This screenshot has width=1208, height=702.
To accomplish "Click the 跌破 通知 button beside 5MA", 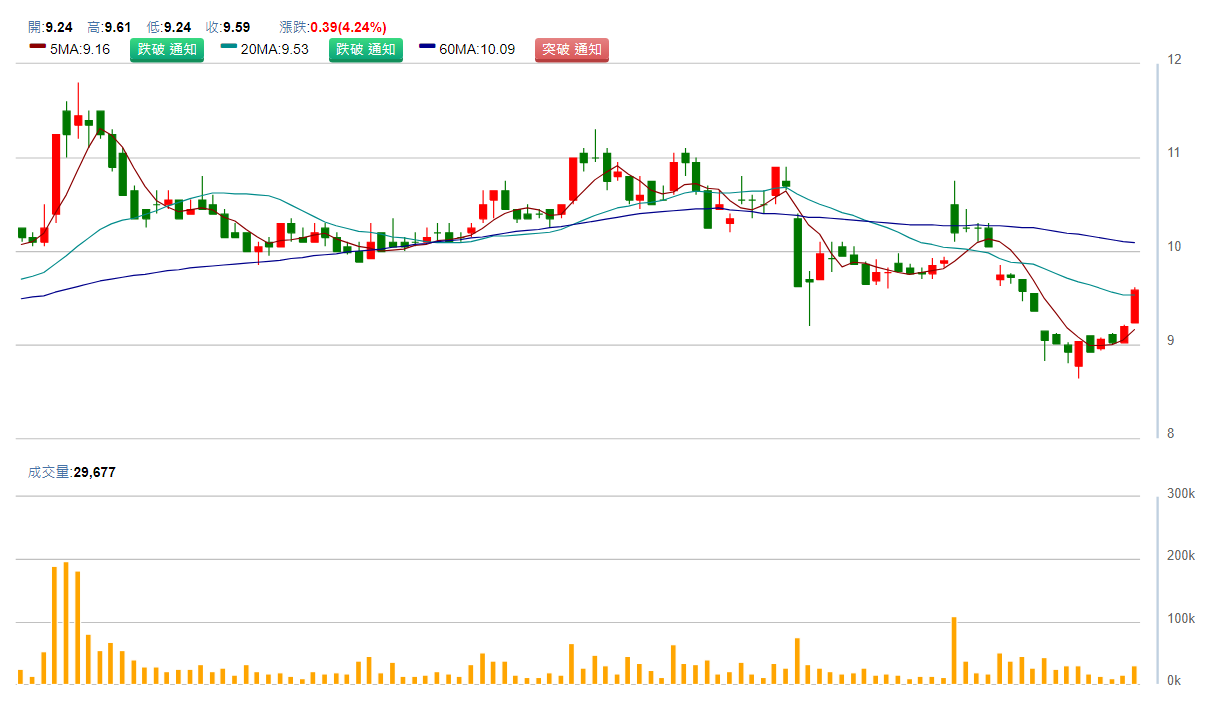I will tap(166, 49).
